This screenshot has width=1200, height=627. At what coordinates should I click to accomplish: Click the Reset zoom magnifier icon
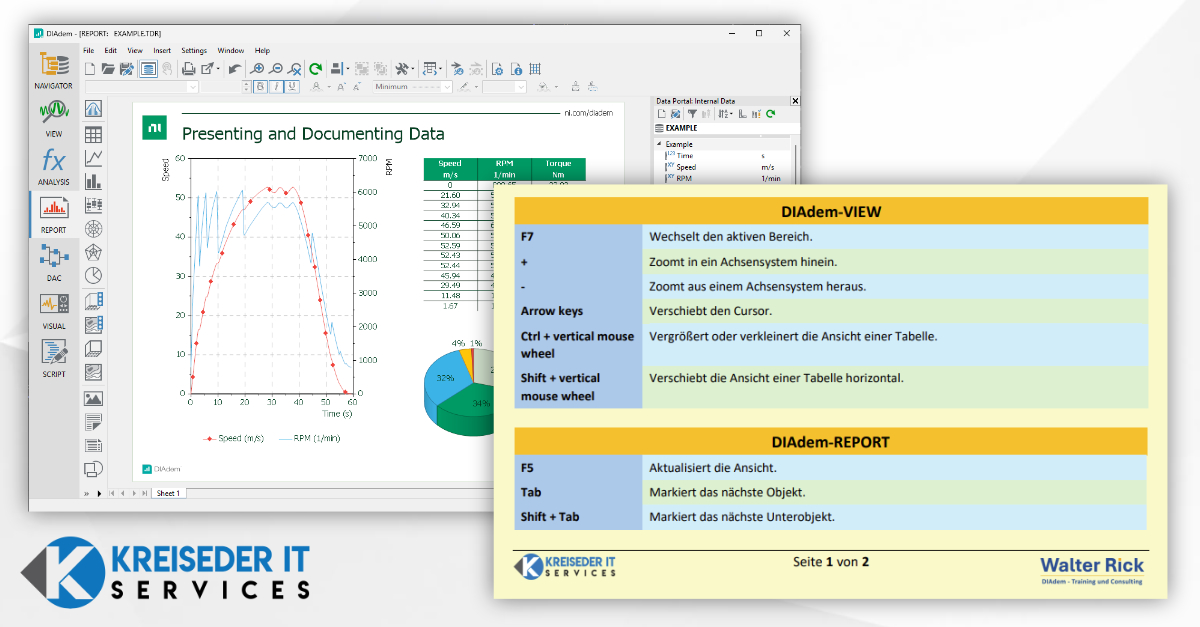(295, 69)
